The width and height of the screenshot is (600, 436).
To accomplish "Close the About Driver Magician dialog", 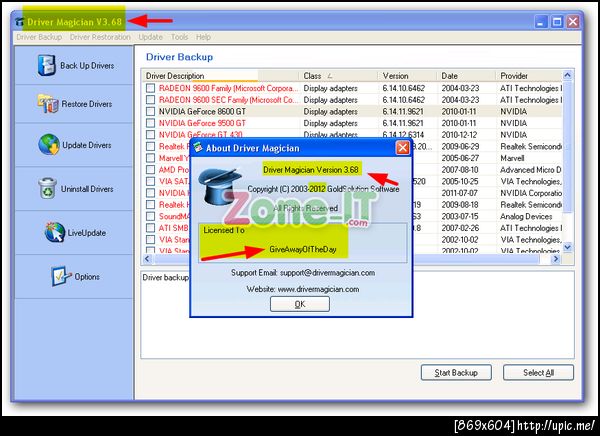I will [x=403, y=147].
